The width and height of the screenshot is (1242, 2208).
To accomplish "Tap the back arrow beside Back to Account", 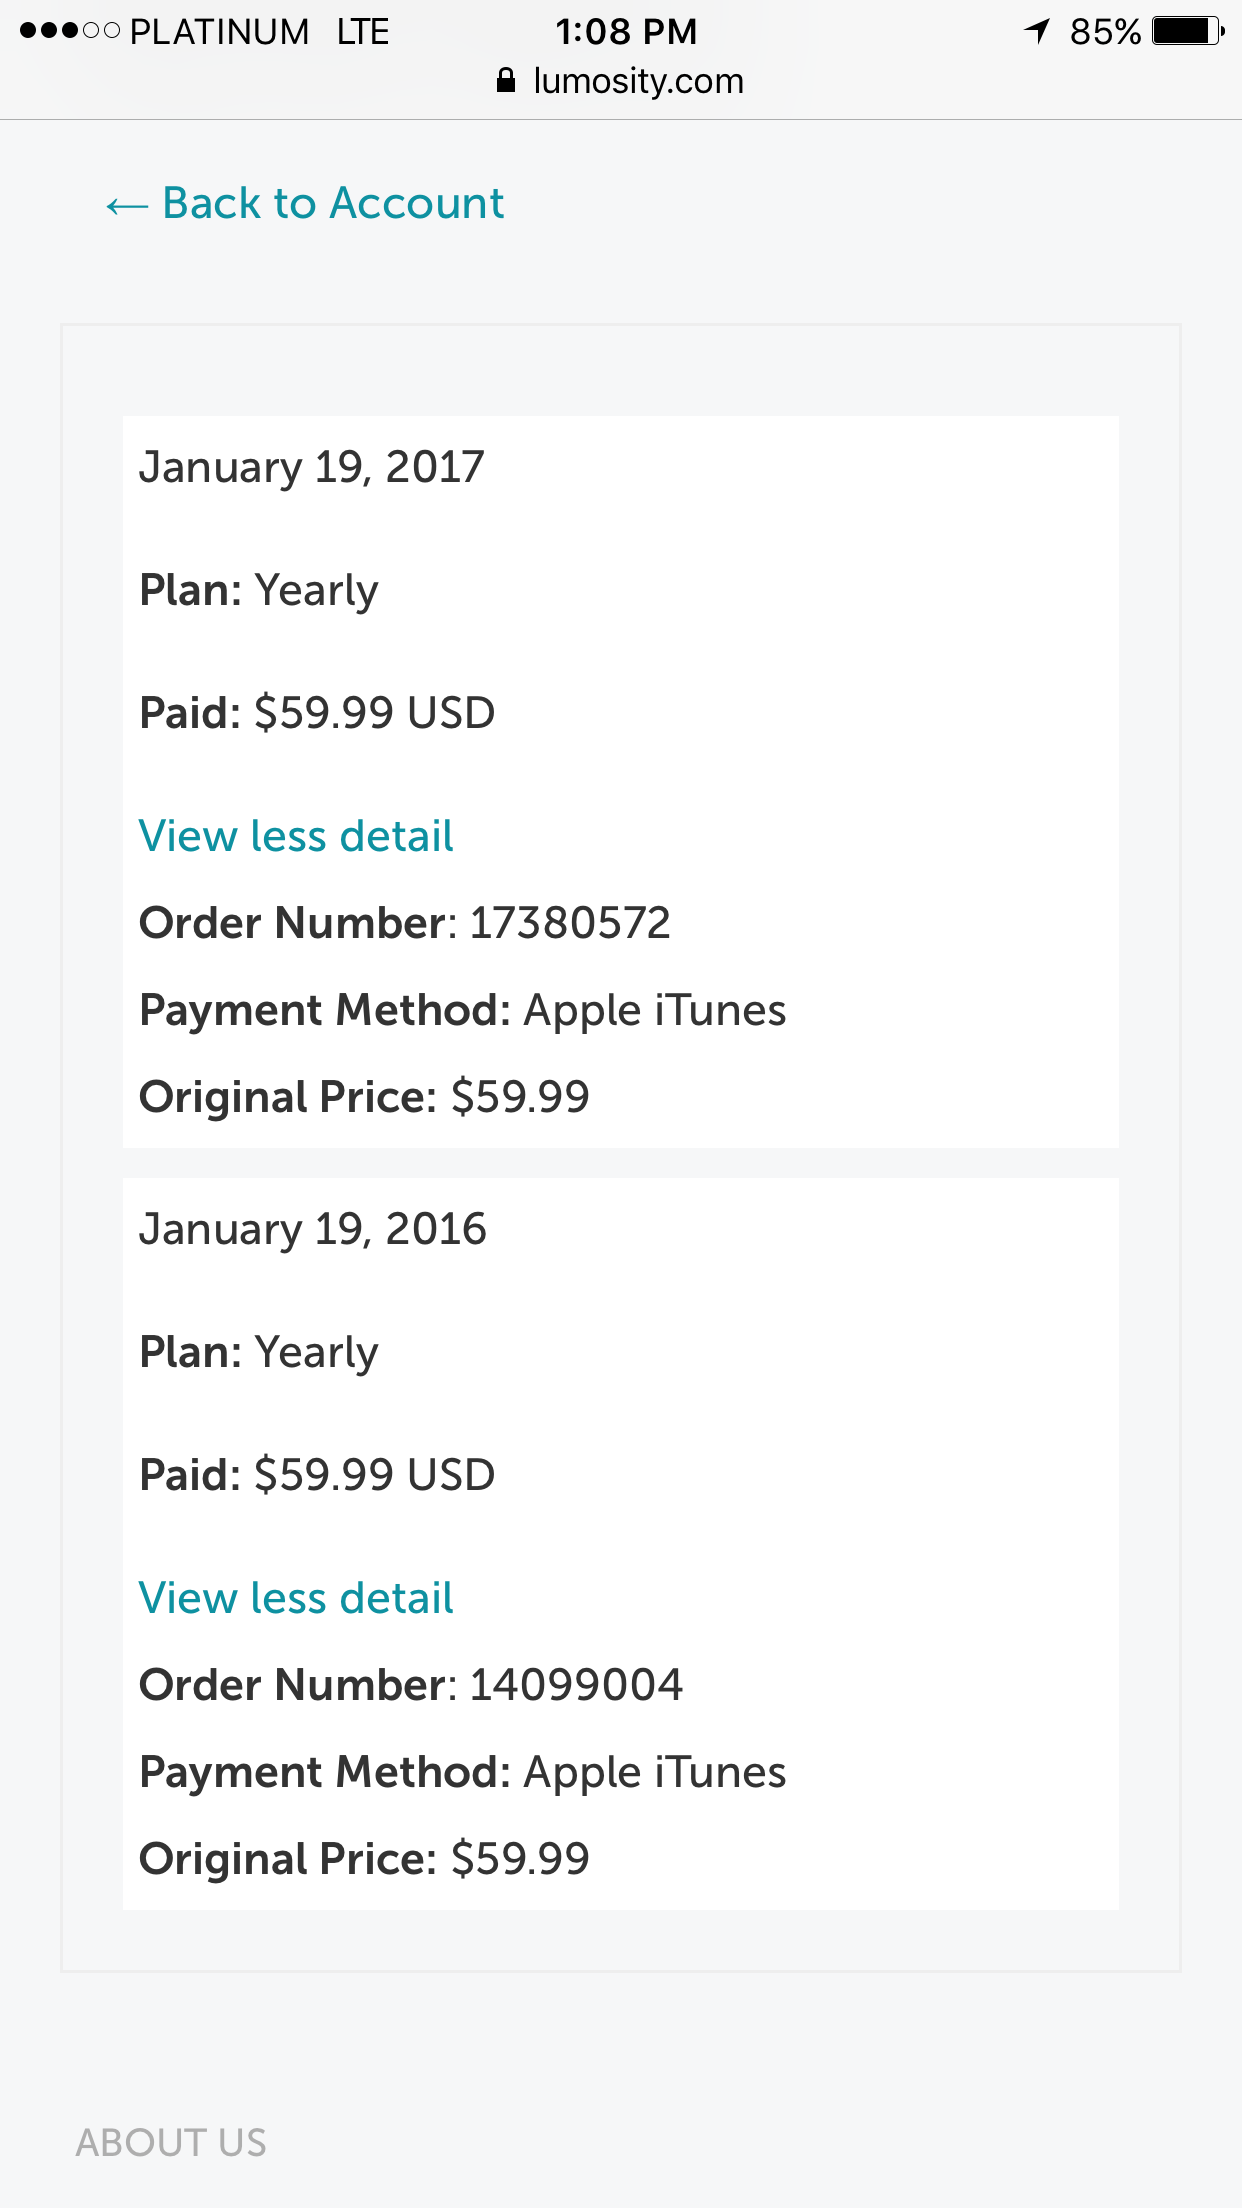I will click(127, 206).
